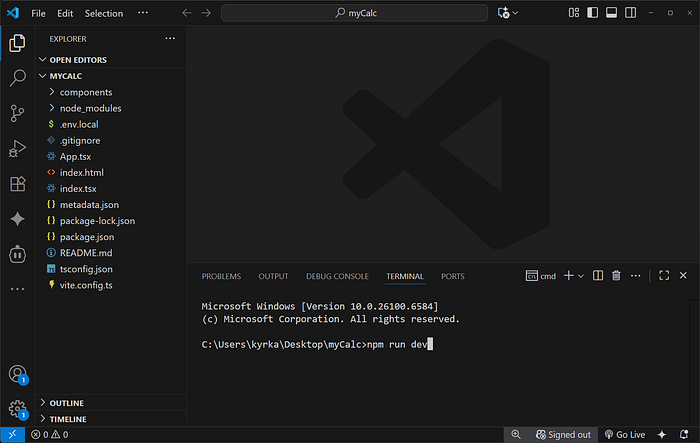
Task: Switch to the PORTS tab
Action: (x=453, y=276)
